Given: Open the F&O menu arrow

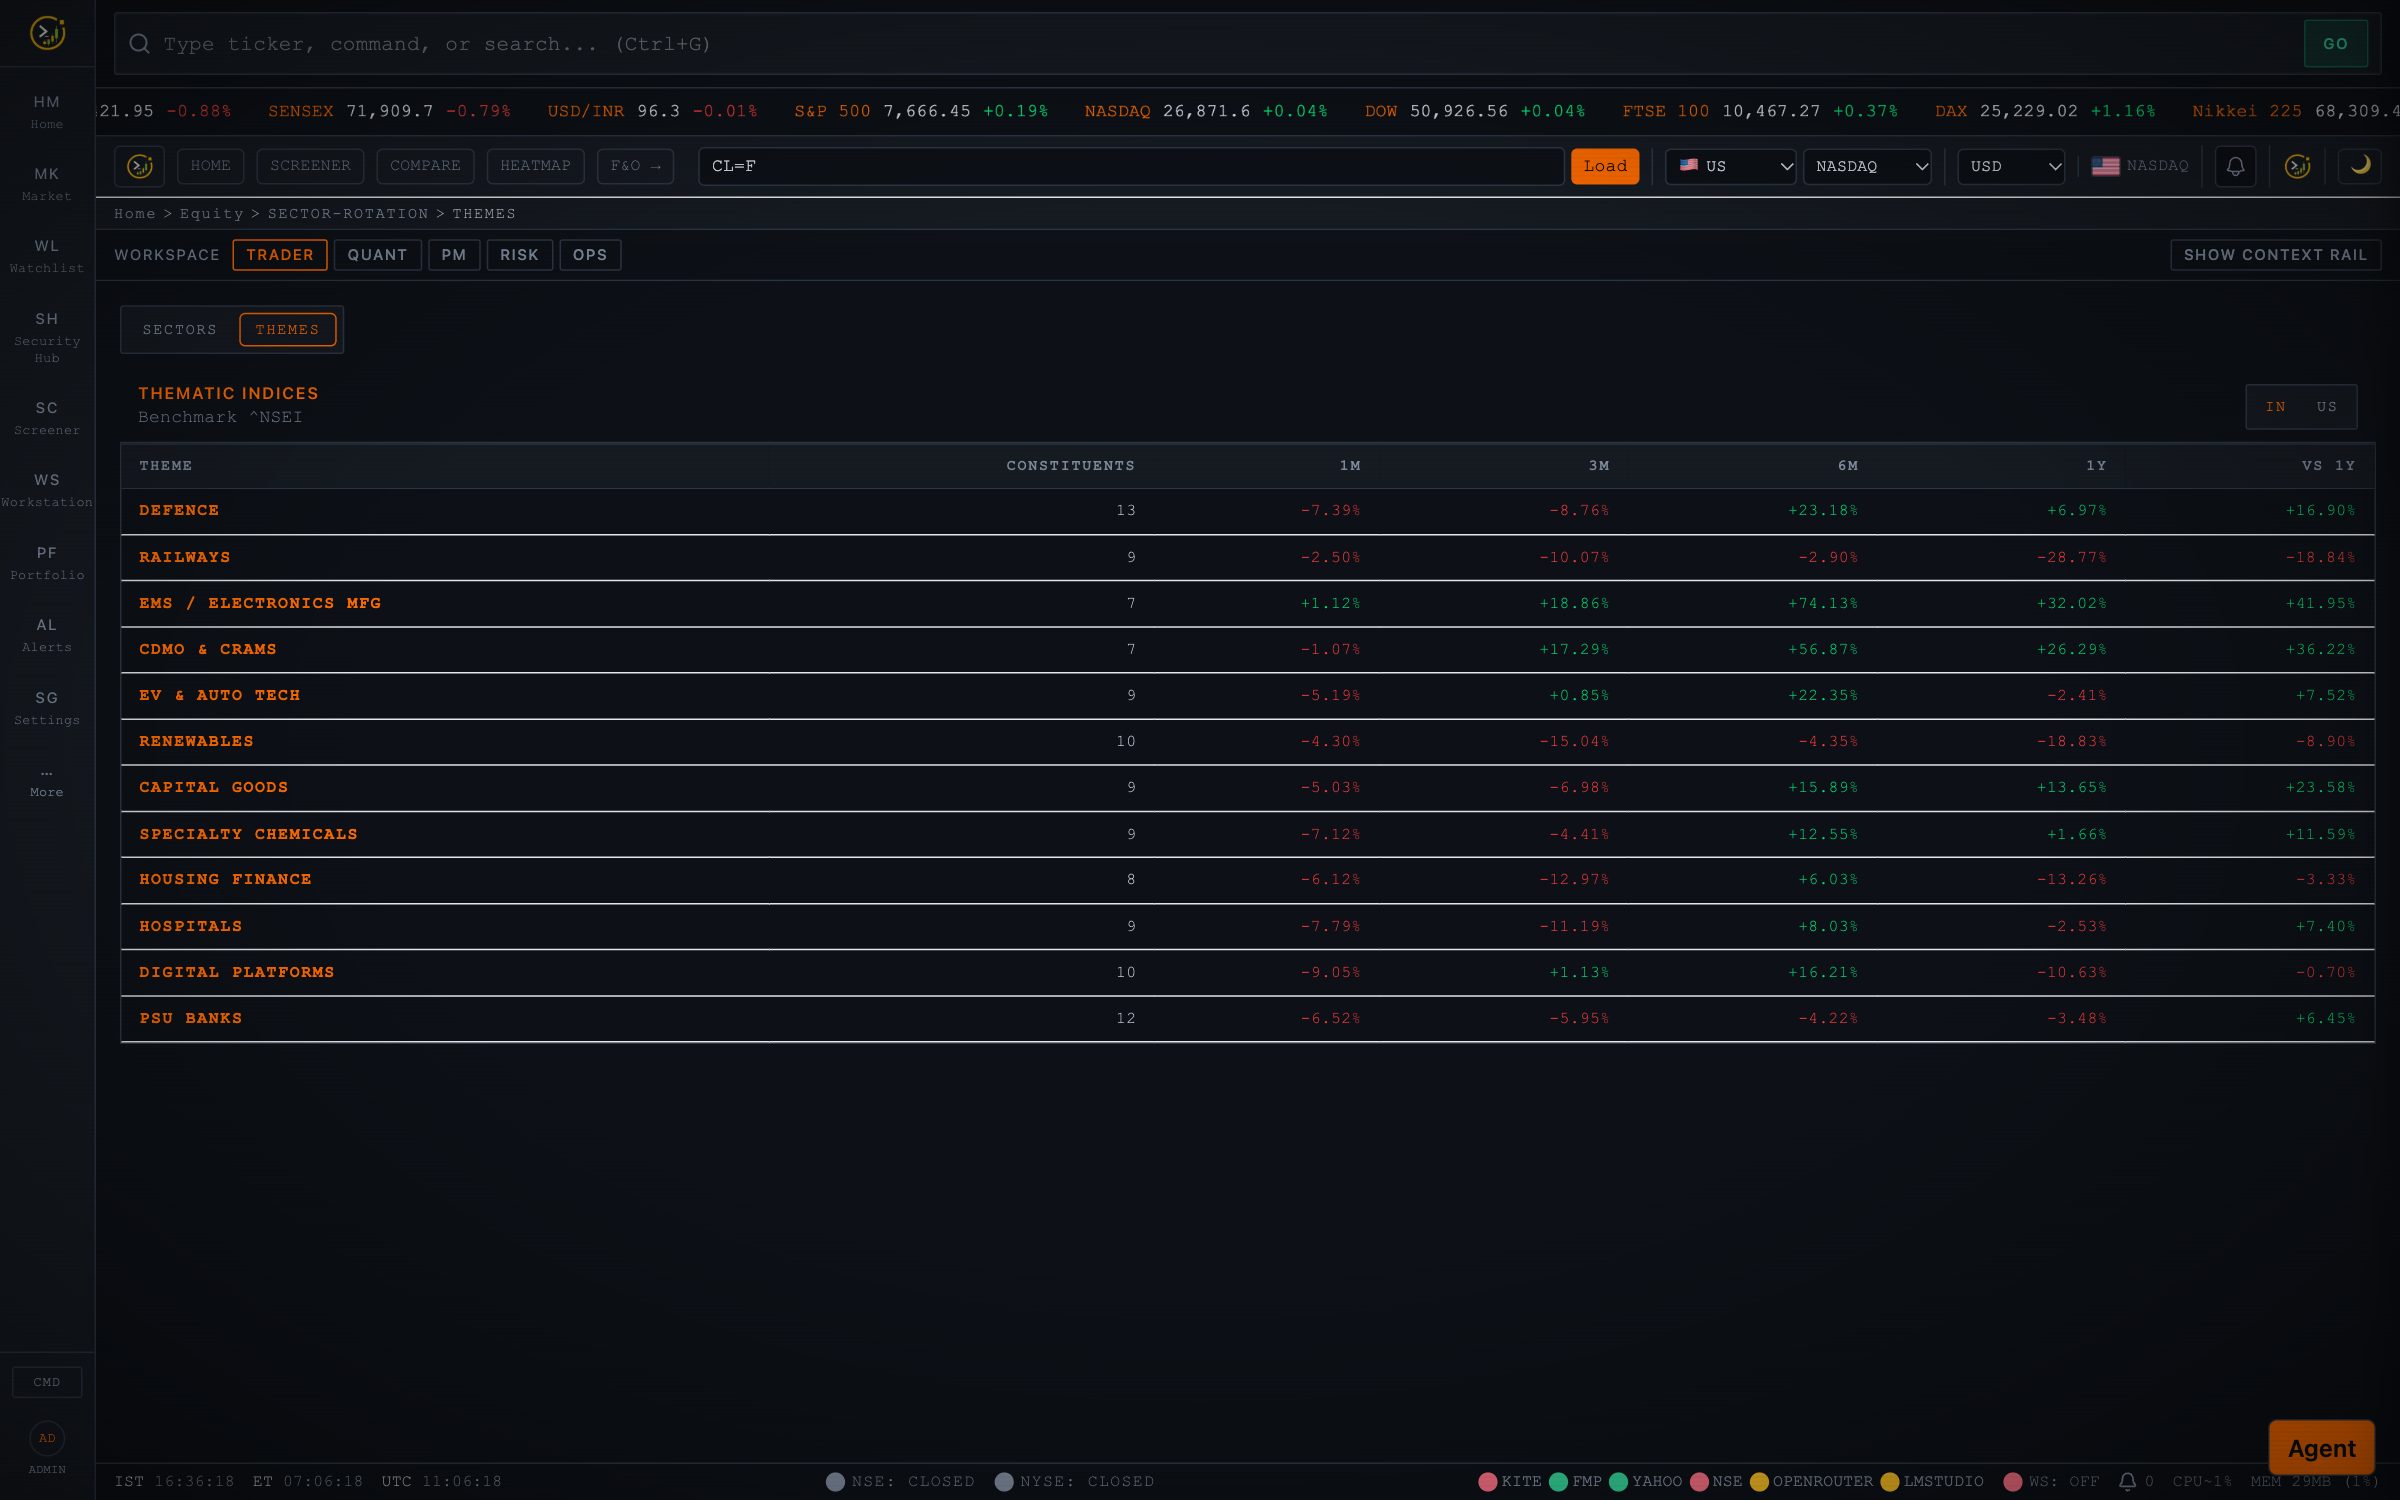Looking at the screenshot, I should (635, 166).
